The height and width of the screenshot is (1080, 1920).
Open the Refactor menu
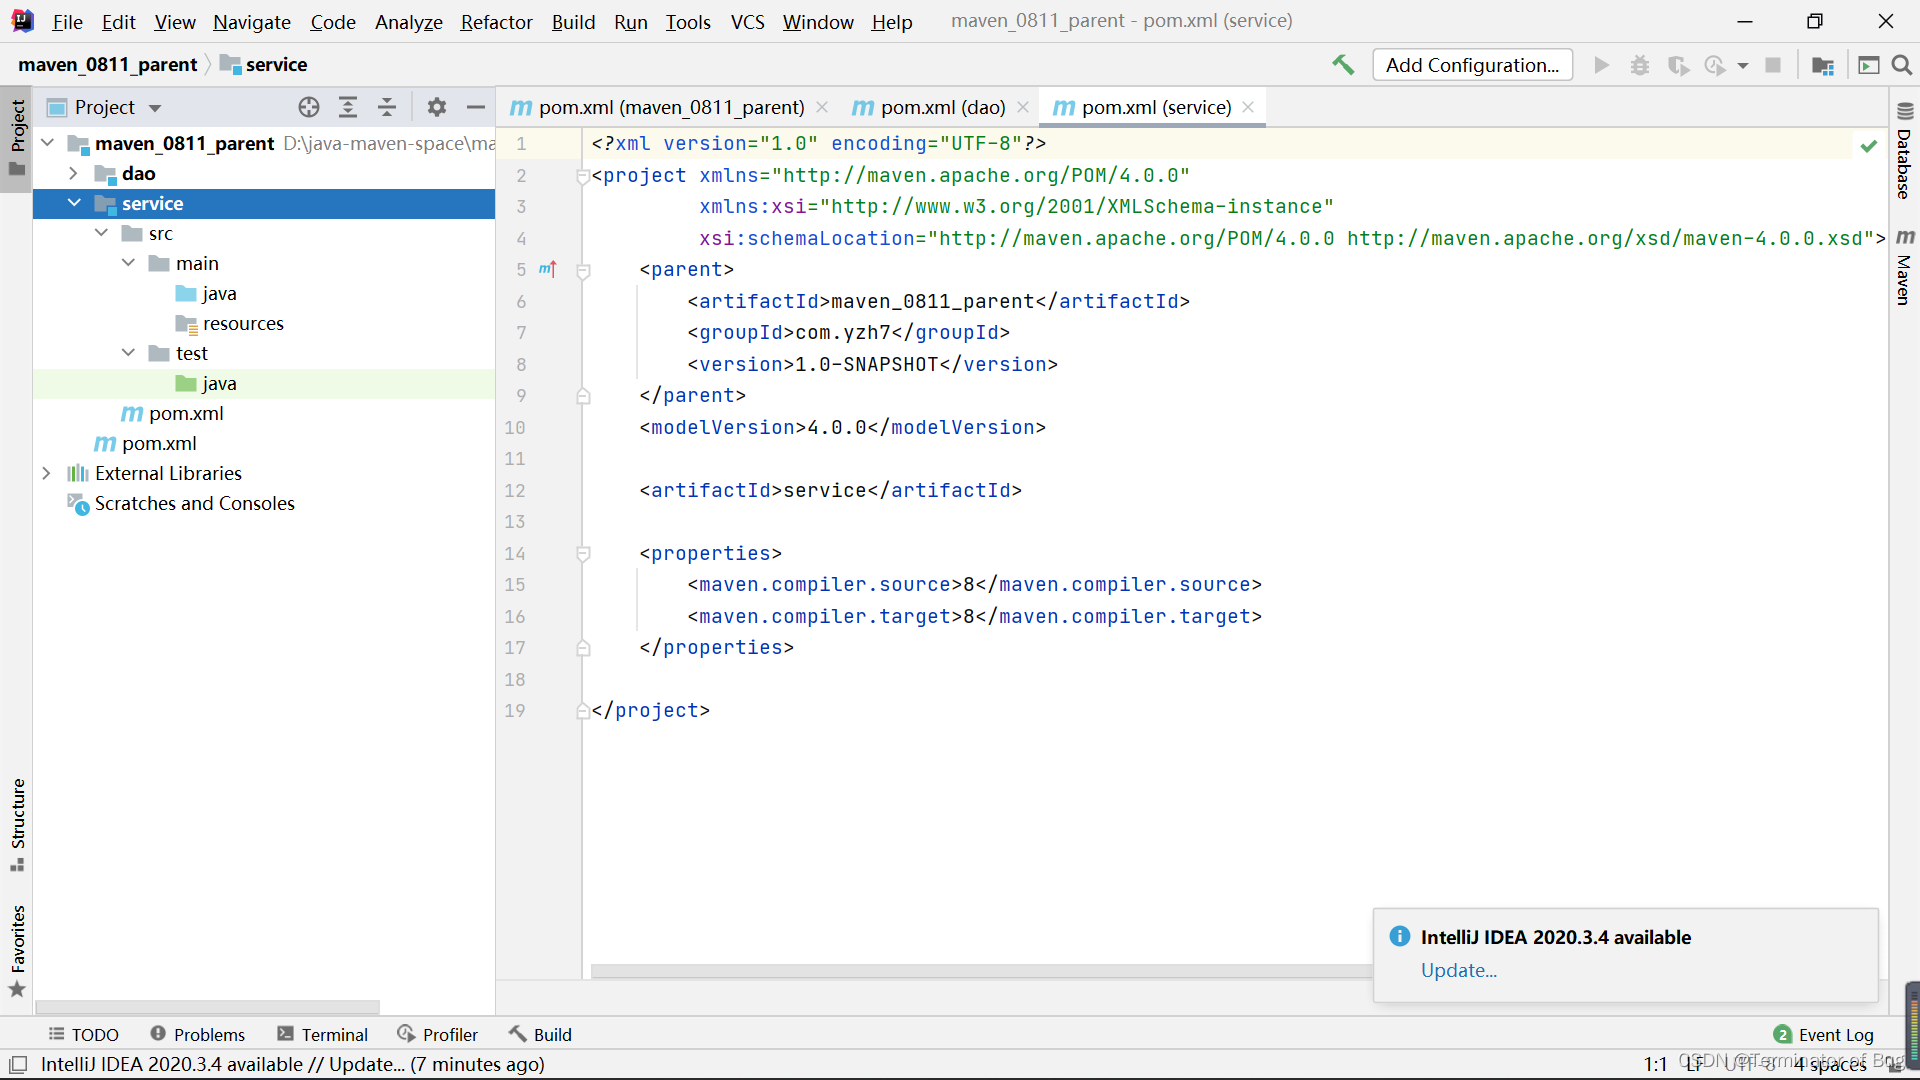pyautogui.click(x=496, y=21)
